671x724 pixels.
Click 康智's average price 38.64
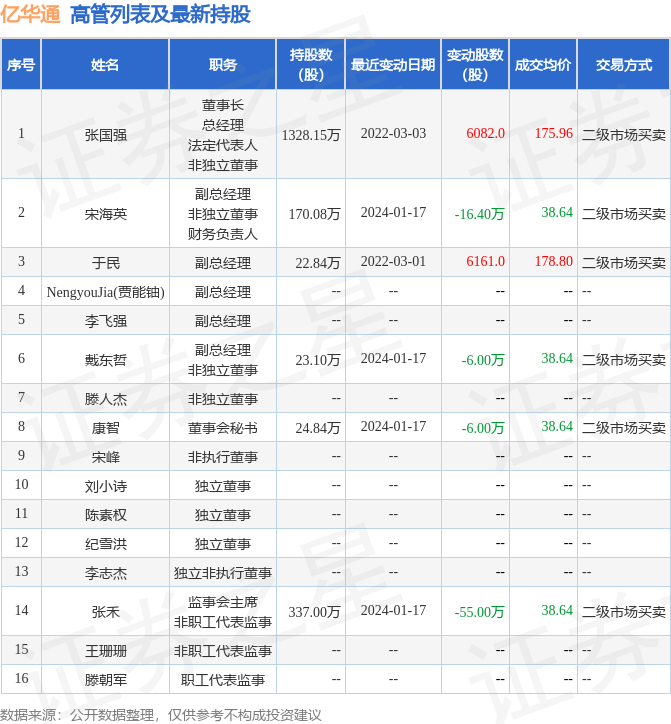pos(557,426)
